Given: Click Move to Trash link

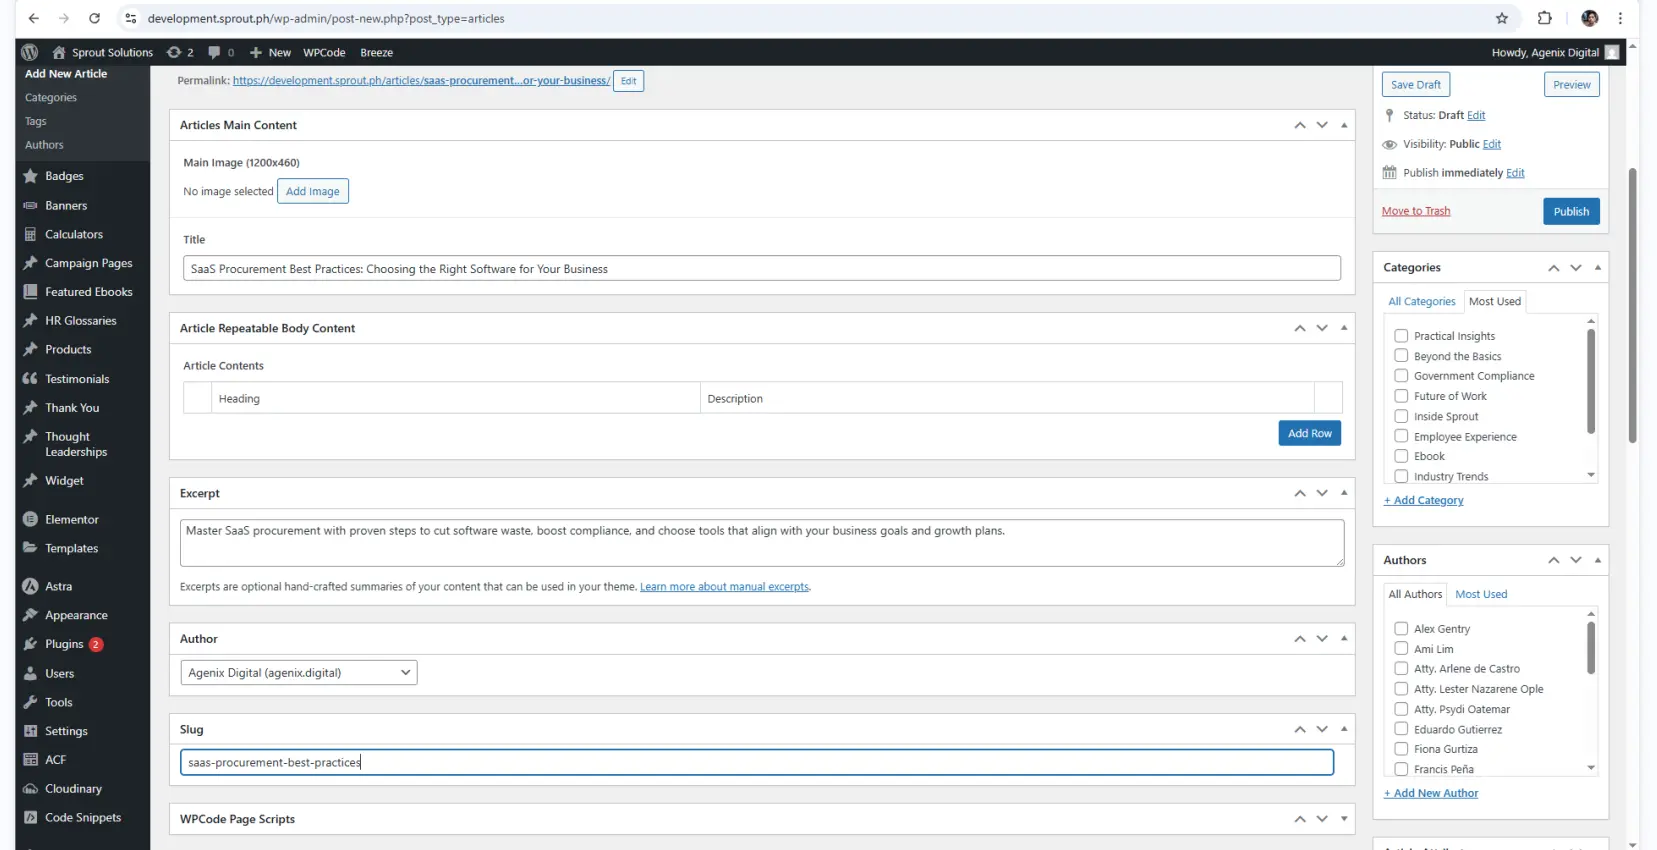Looking at the screenshot, I should 1415,211.
